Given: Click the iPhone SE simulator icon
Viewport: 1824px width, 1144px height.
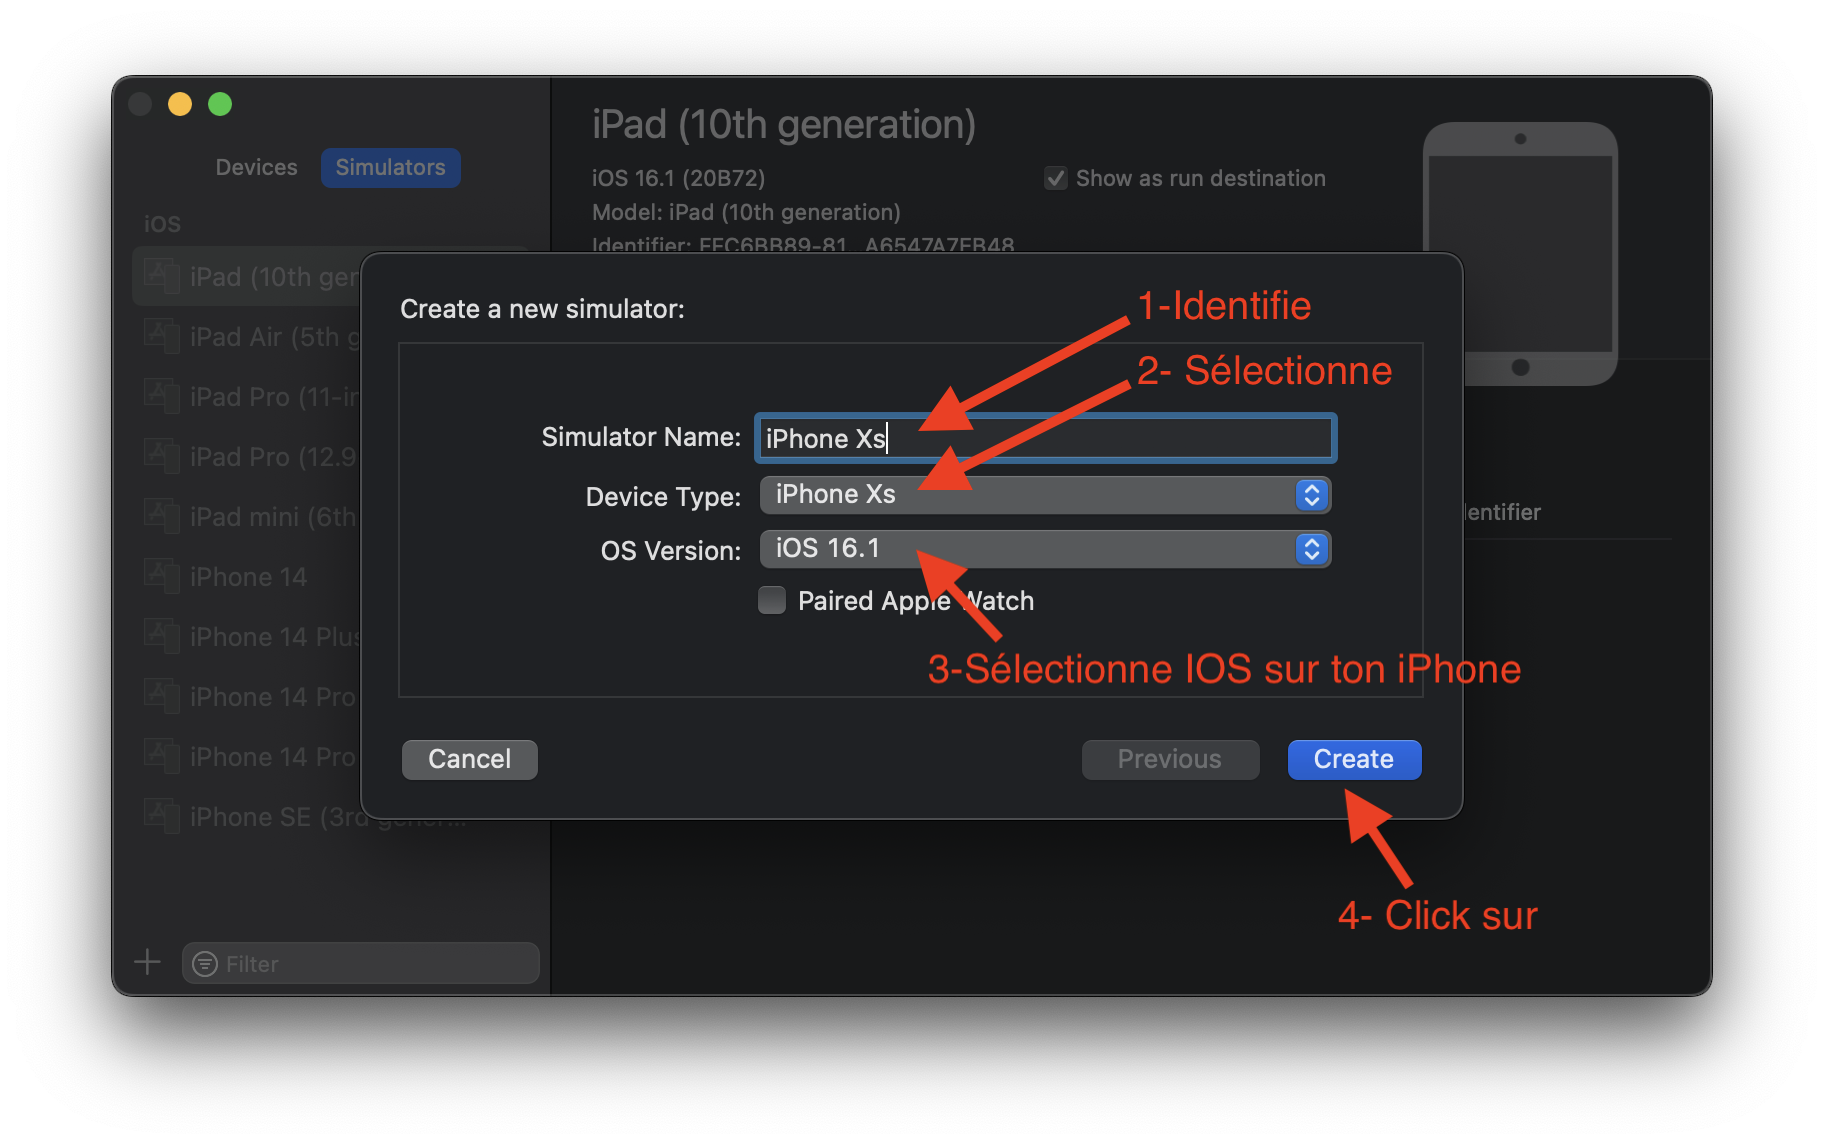Looking at the screenshot, I should tap(160, 816).
